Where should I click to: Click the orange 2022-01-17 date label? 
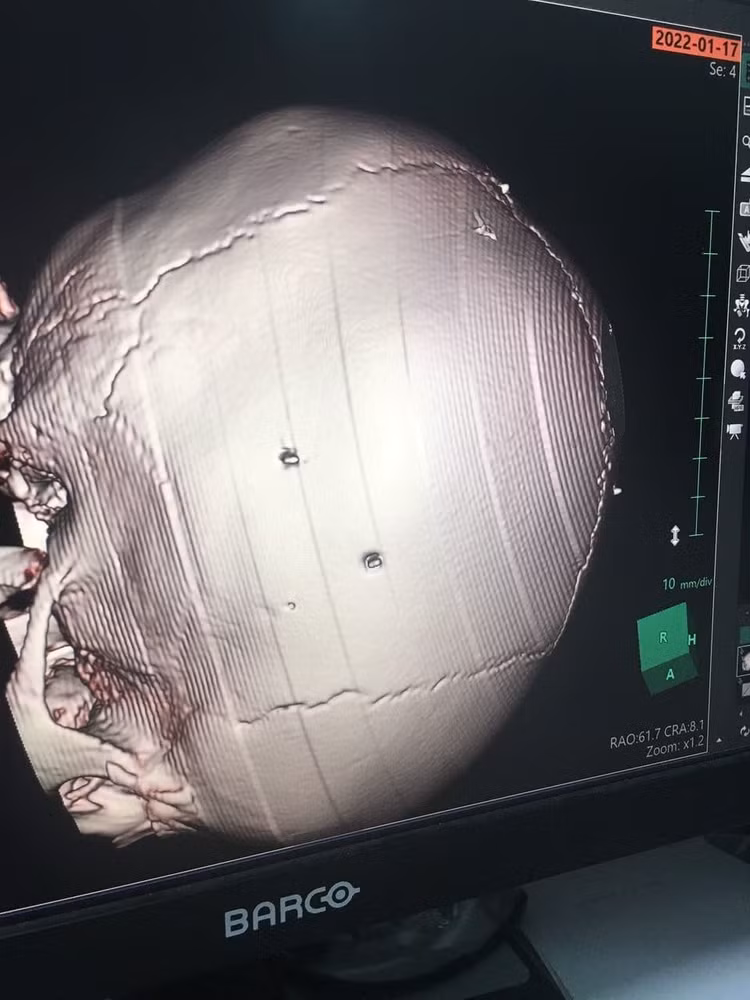tap(696, 44)
